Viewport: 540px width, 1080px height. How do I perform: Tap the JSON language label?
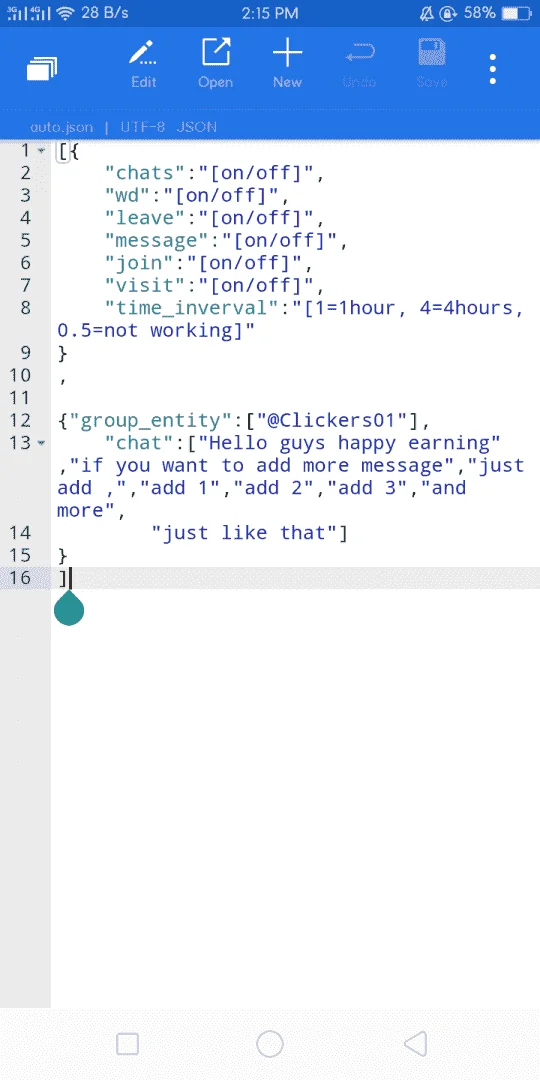tap(196, 127)
